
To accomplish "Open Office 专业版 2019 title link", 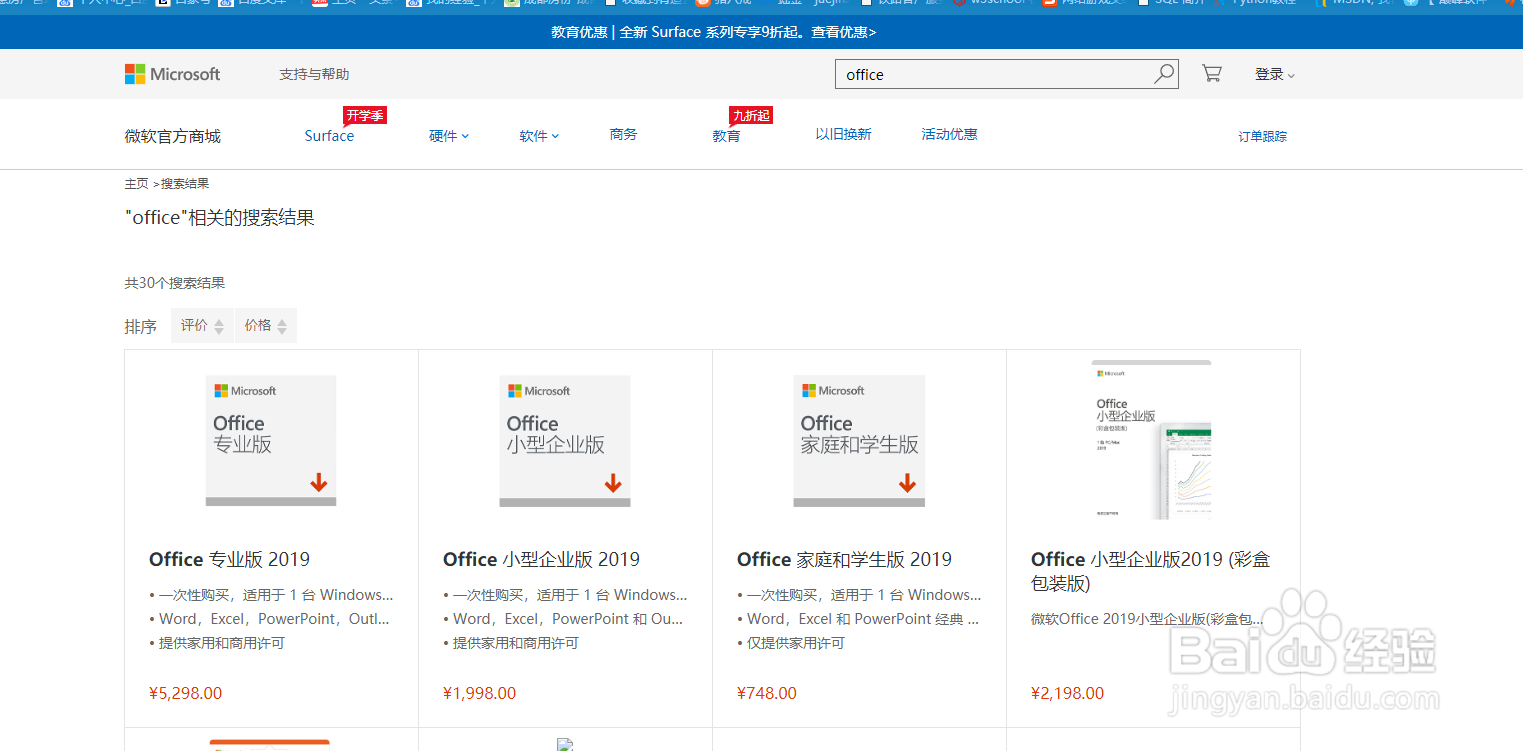I will tap(229, 559).
